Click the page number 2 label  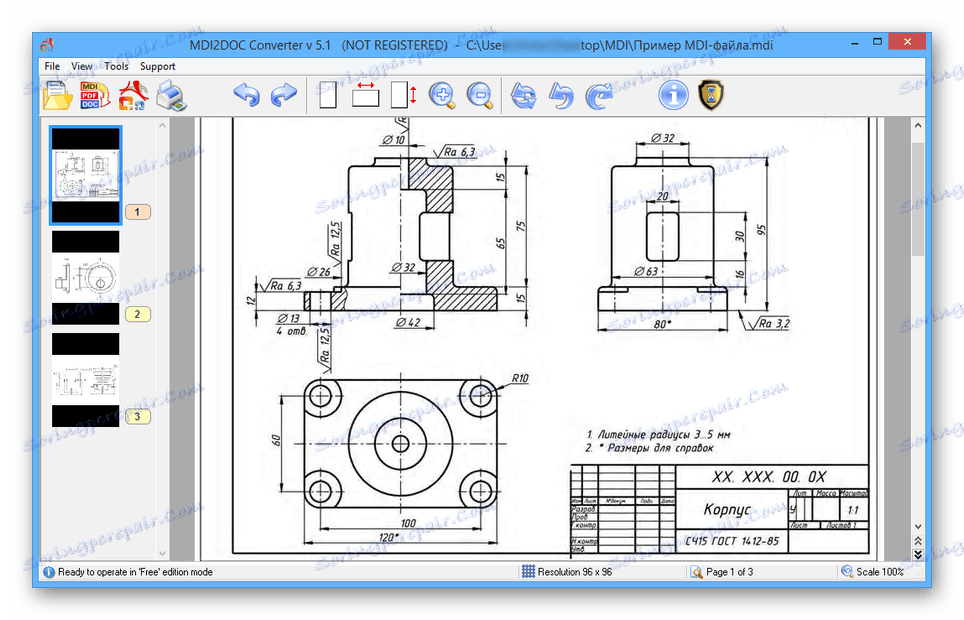click(138, 314)
